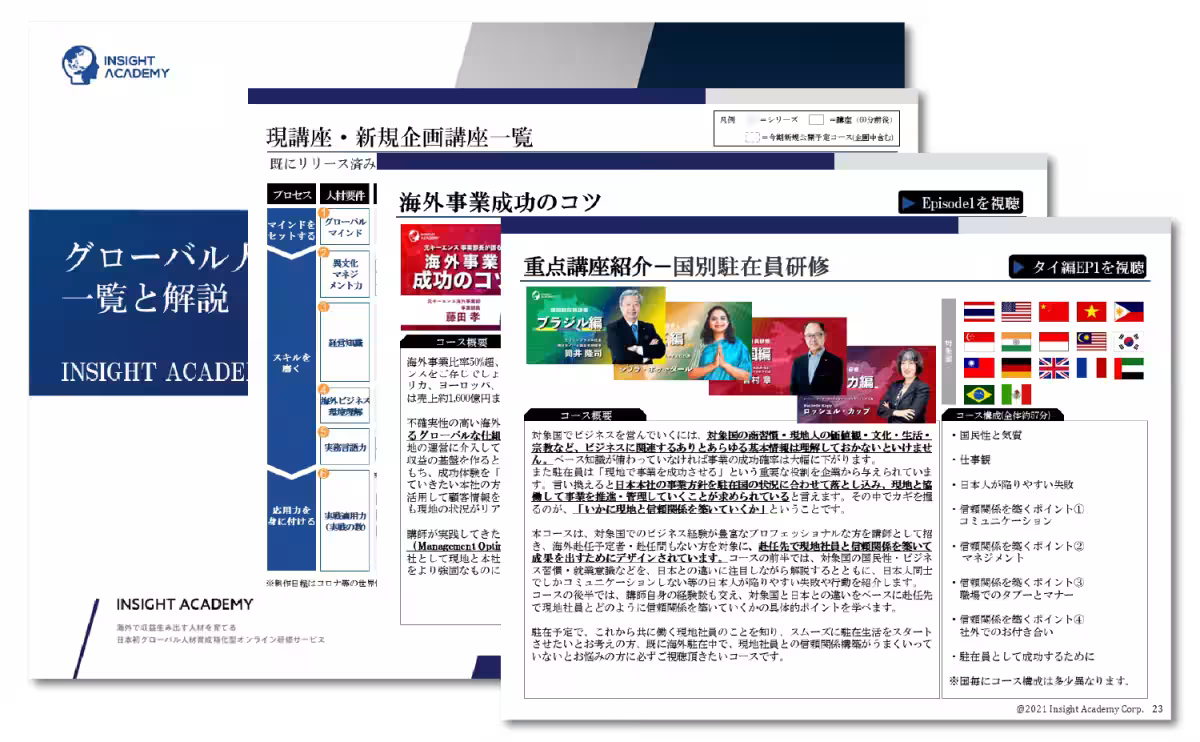Screen dimensions: 1200x742
Task: Click the '人材要件' column header
Action: pyautogui.click(x=345, y=193)
